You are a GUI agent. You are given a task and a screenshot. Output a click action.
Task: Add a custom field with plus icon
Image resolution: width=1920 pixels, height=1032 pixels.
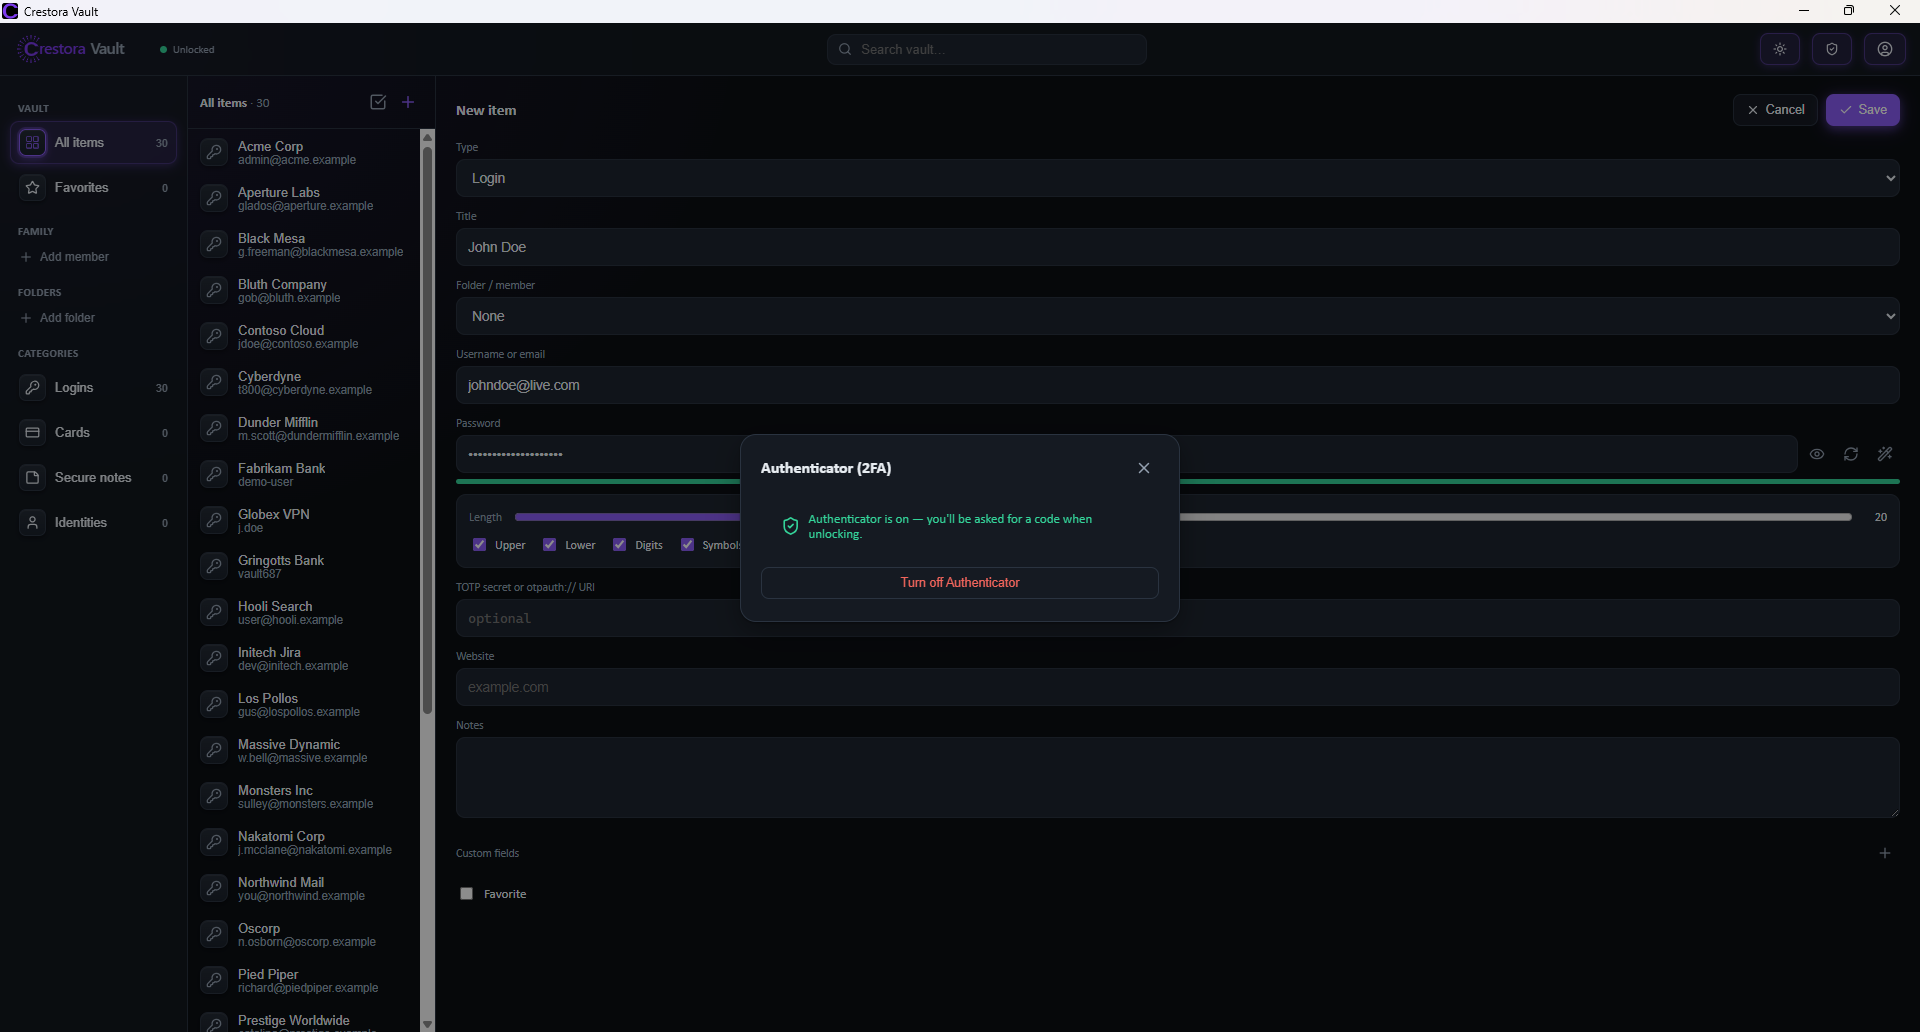tap(1885, 853)
